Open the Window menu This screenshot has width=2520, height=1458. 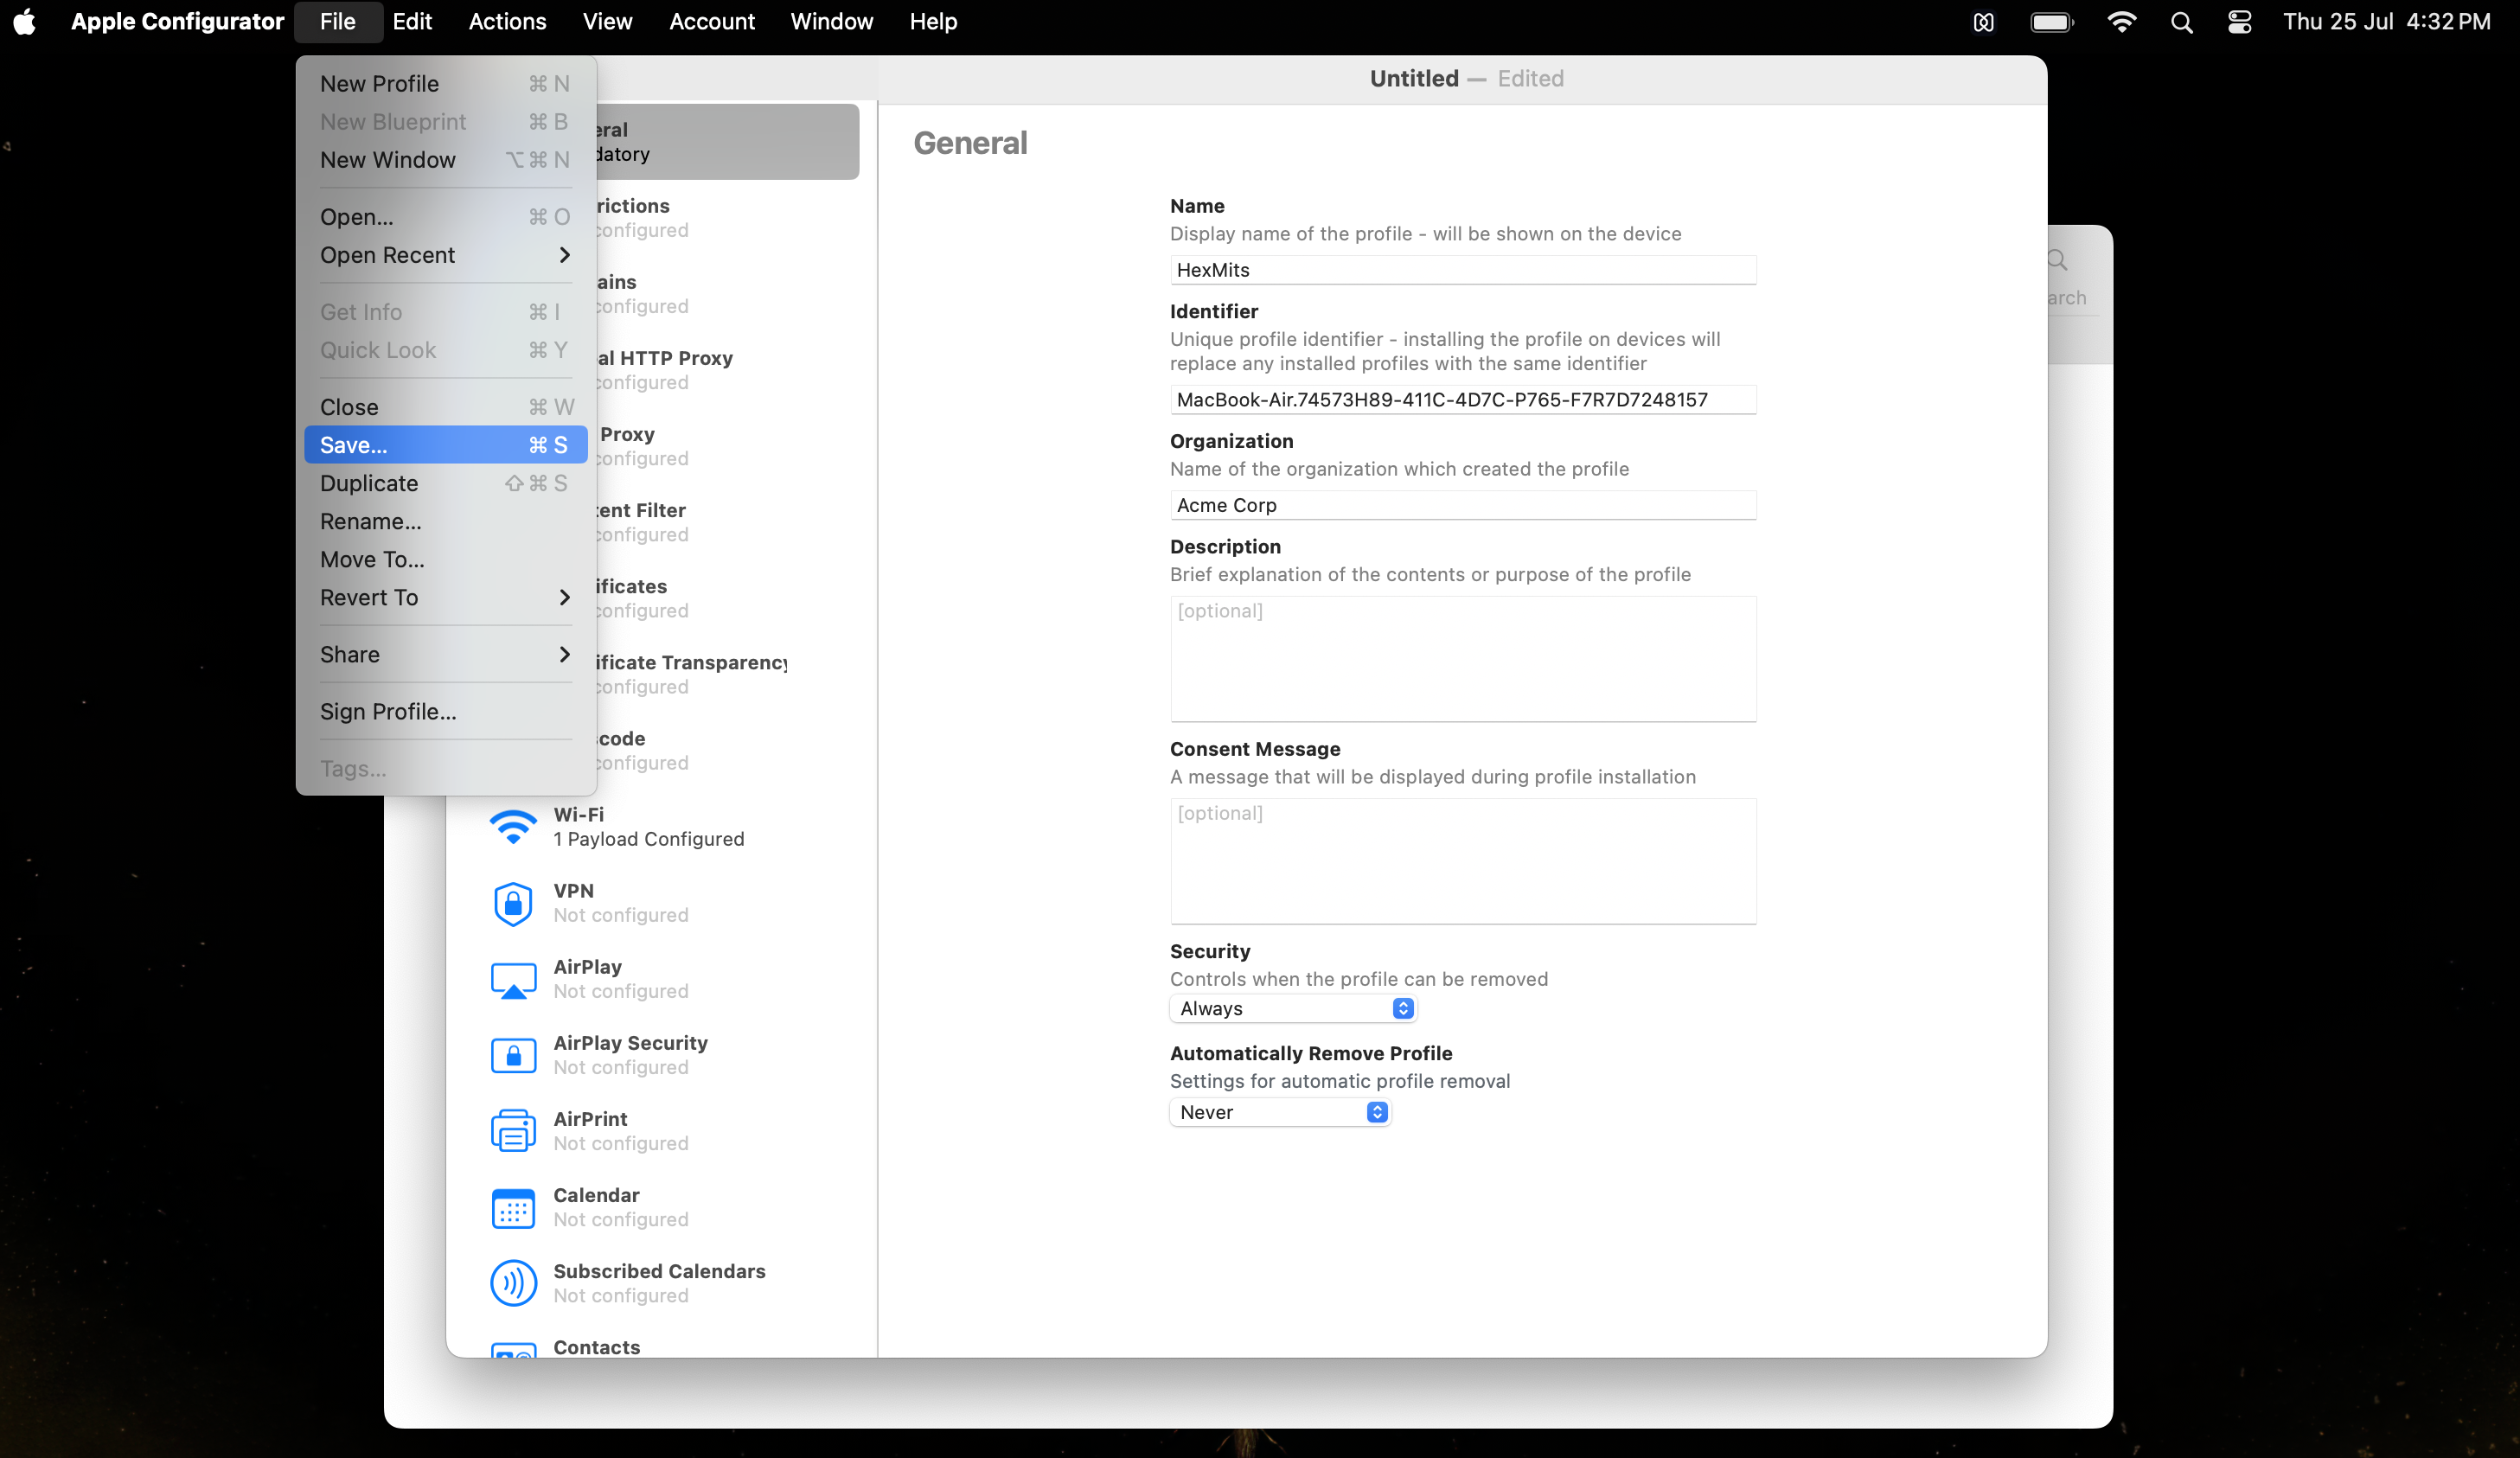831,21
